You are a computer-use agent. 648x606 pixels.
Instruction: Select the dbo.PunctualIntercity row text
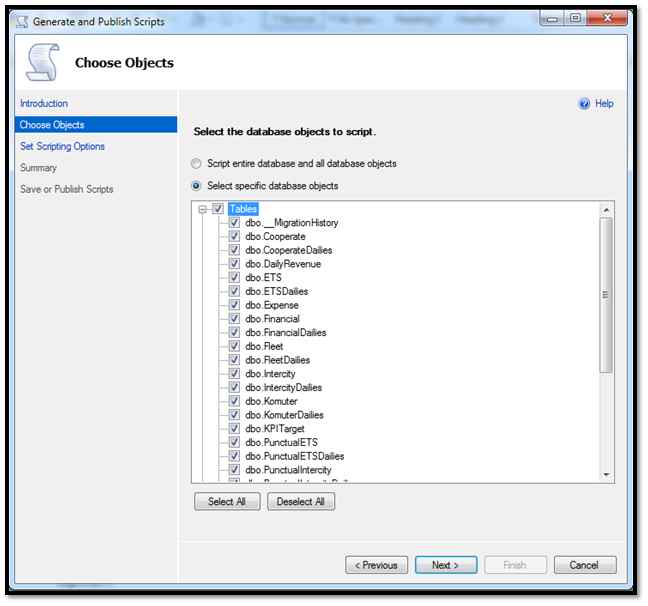point(288,470)
